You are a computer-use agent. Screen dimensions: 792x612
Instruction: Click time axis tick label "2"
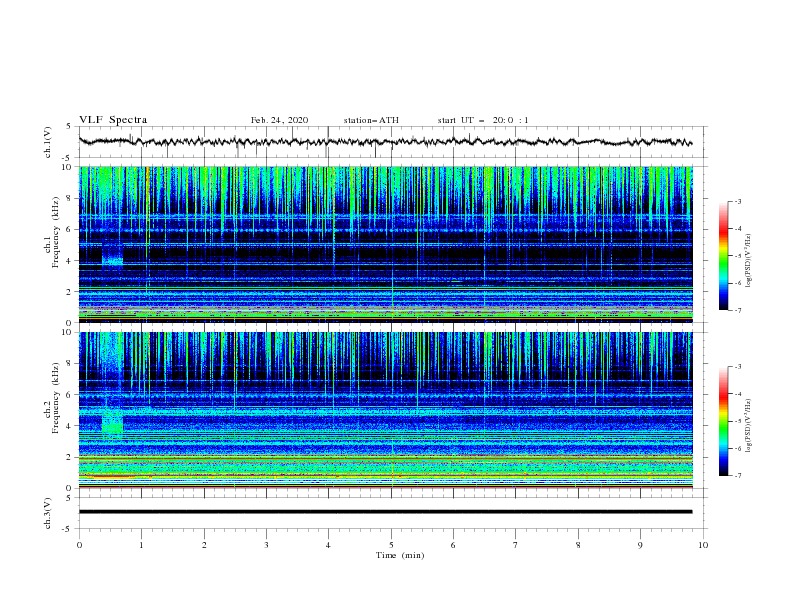click(x=204, y=545)
